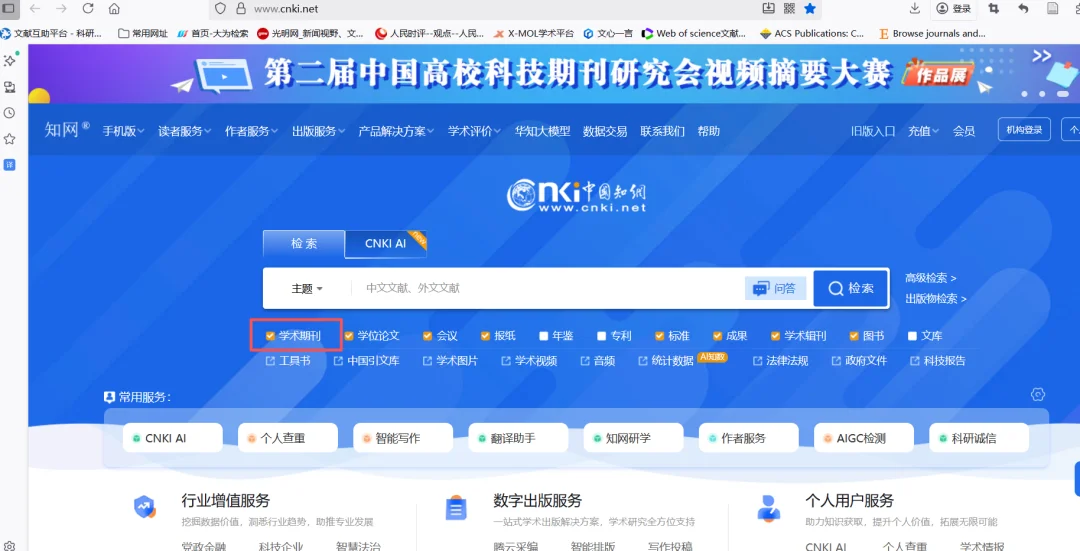The image size is (1080, 551).
Task: Expand the 产品解决方案 menu
Action: click(x=397, y=131)
